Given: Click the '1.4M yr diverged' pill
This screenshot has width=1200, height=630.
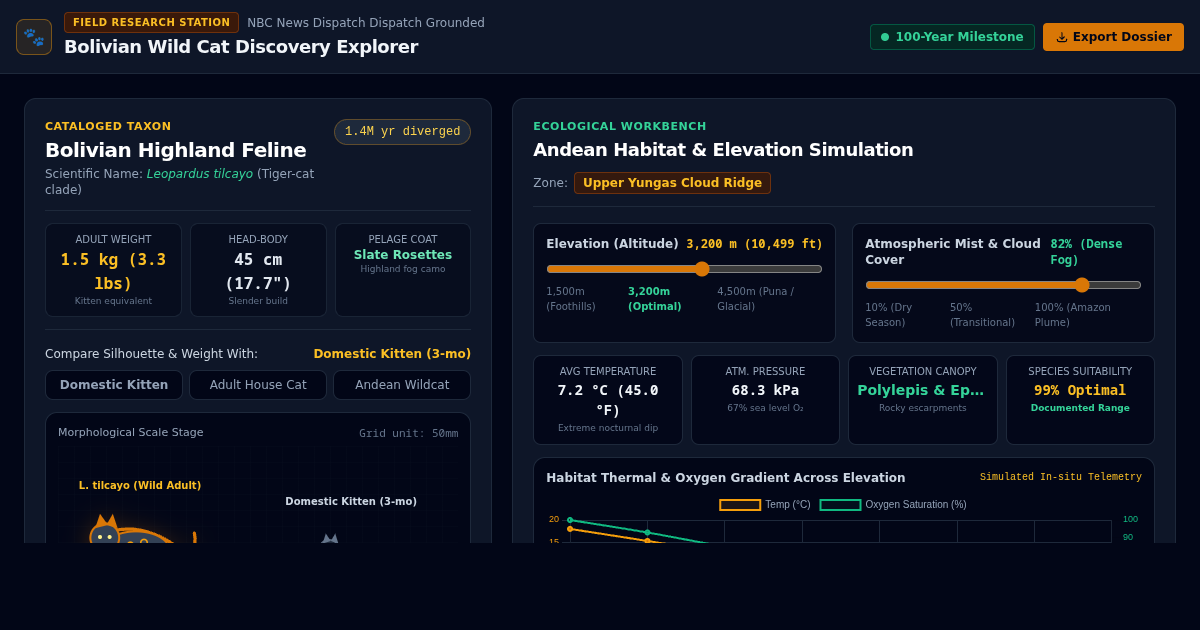Looking at the screenshot, I should click(402, 132).
